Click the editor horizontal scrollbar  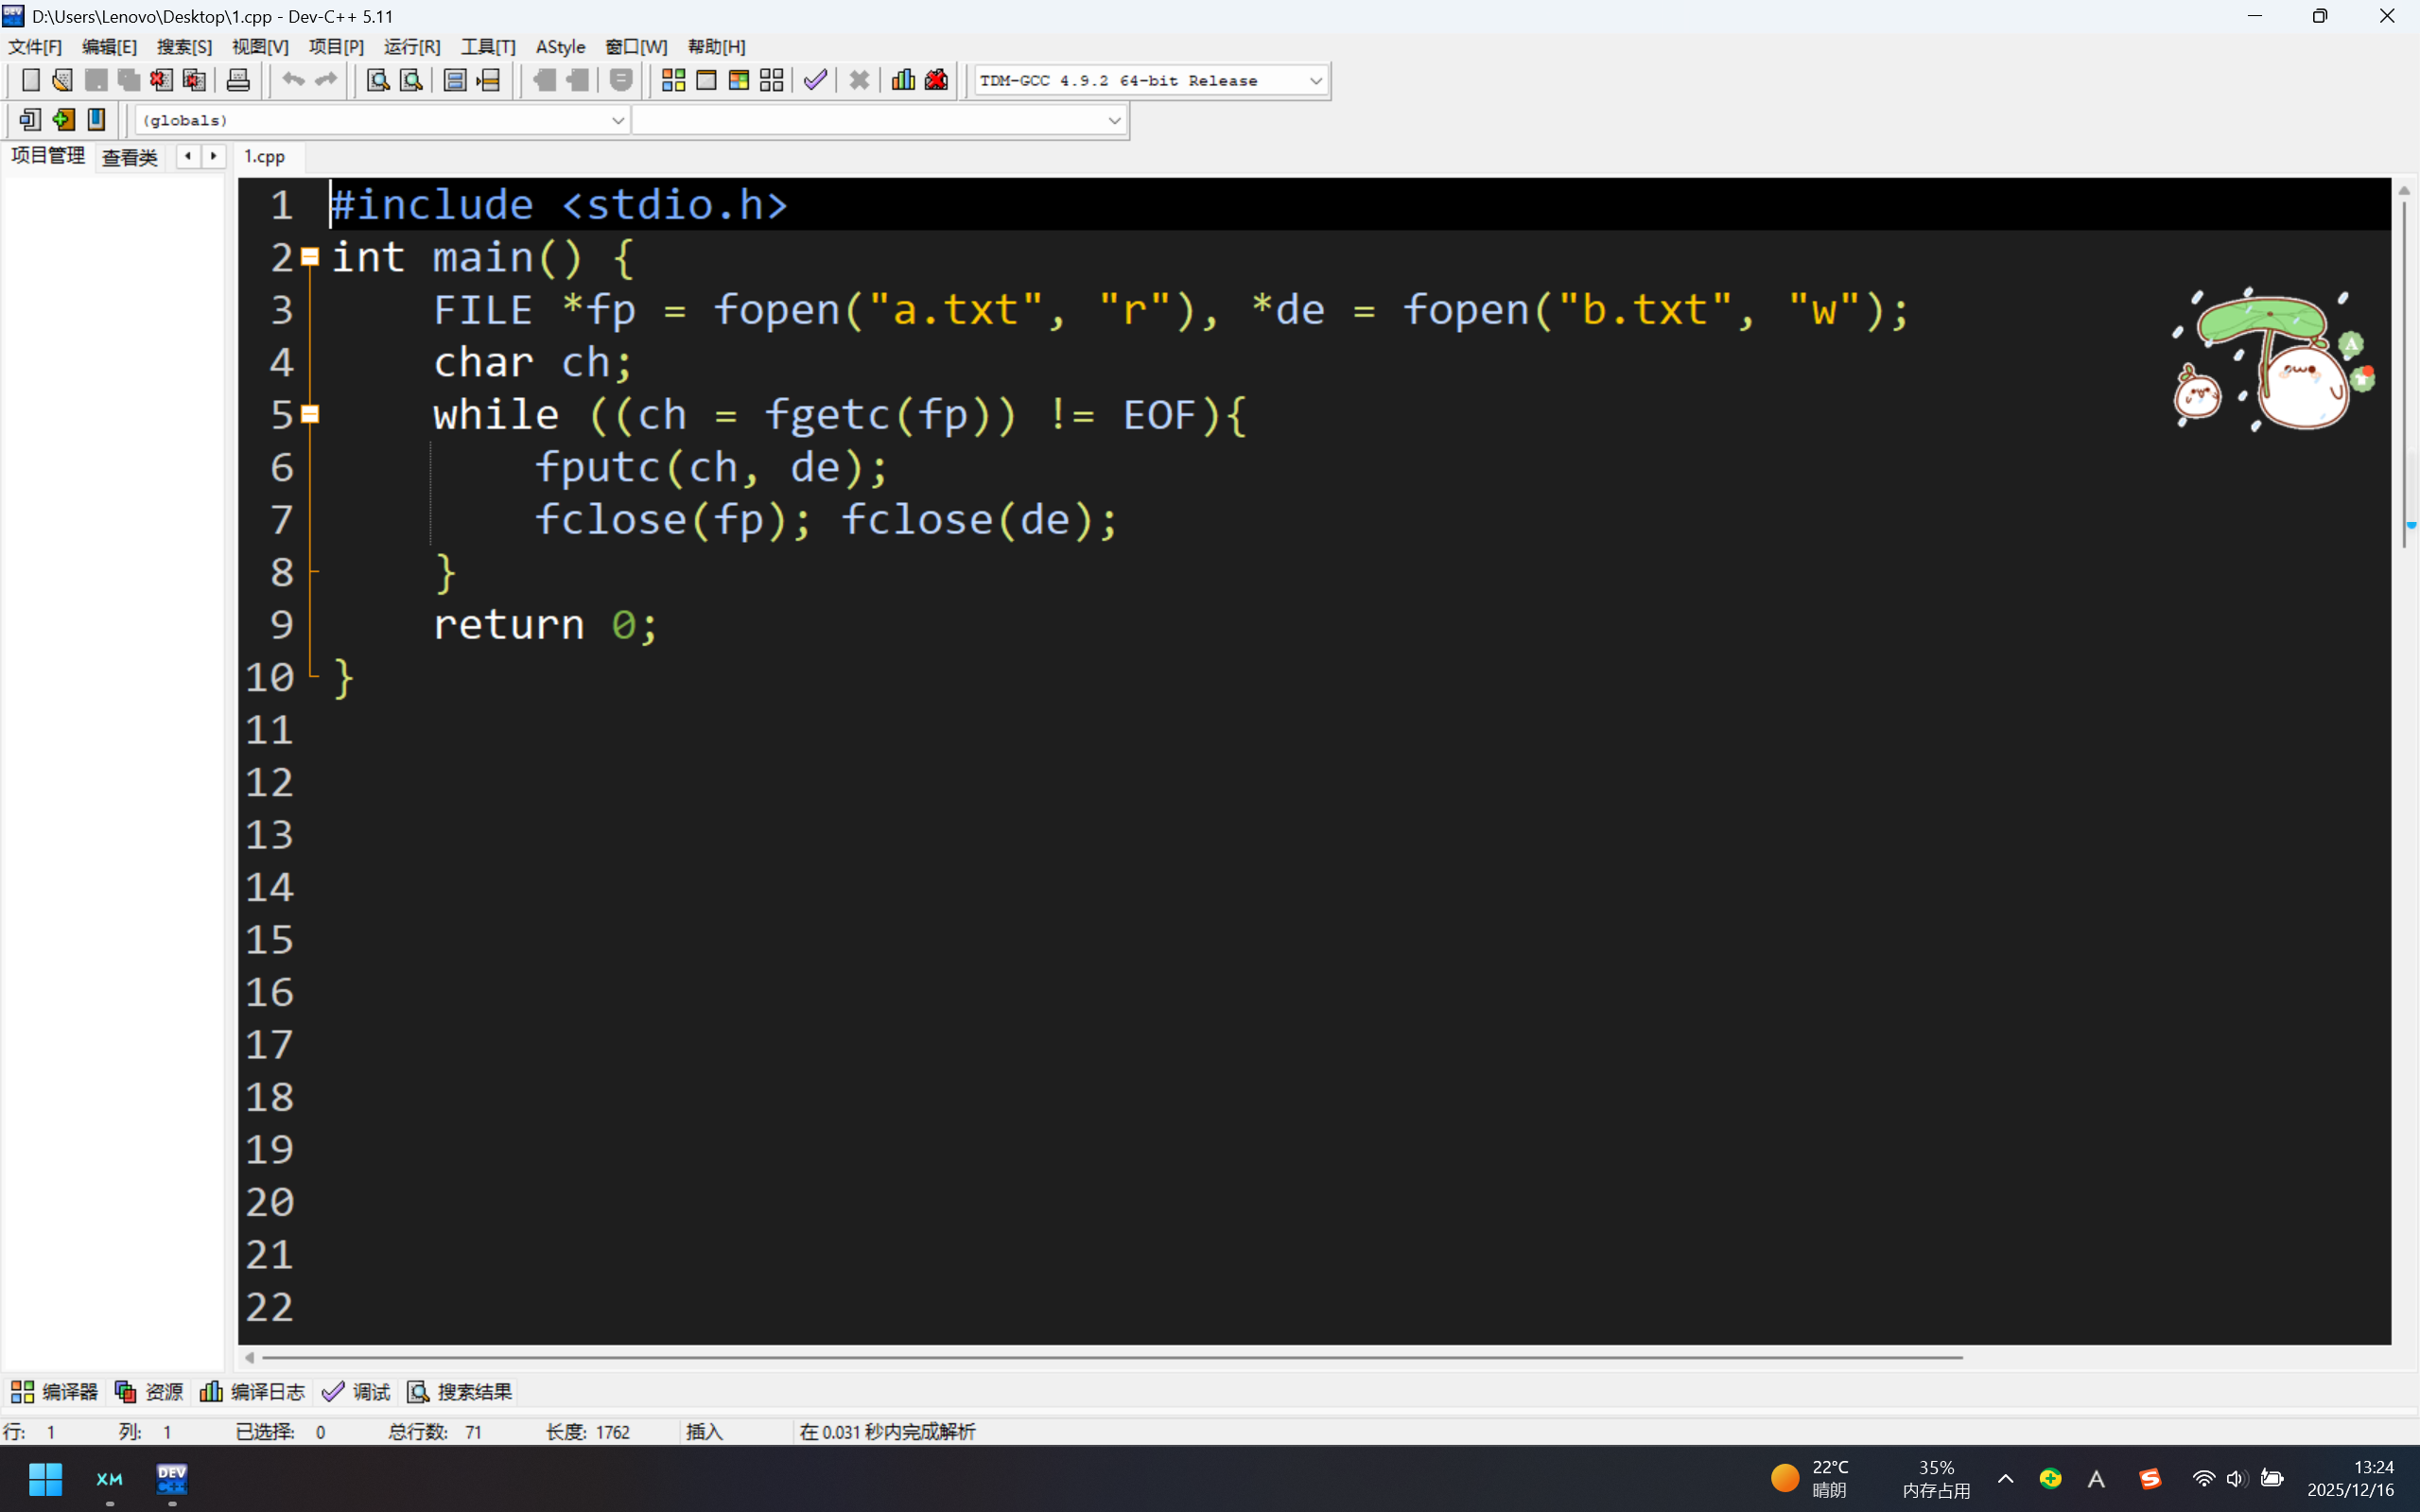[x=1100, y=1357]
